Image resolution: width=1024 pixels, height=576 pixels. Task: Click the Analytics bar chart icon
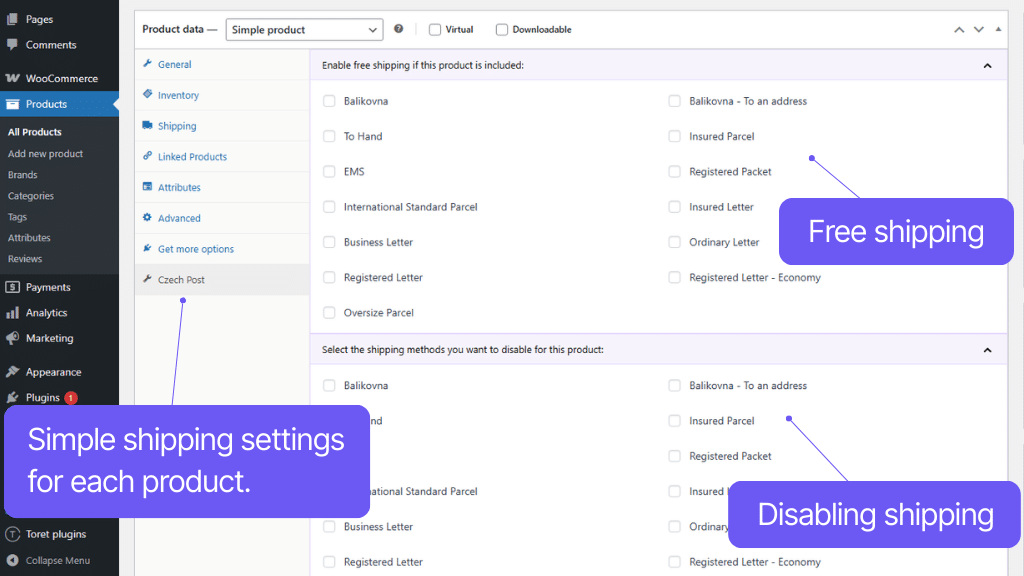point(12,313)
